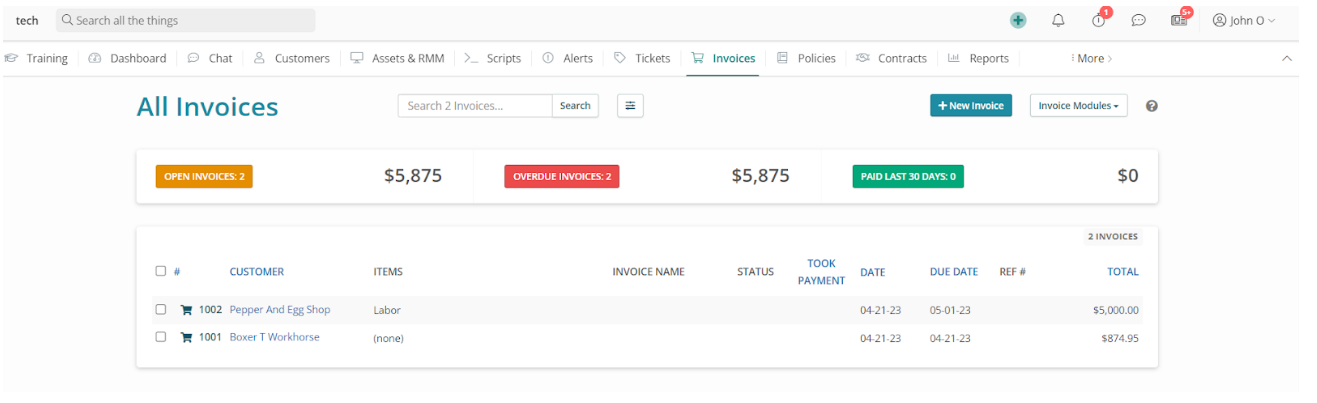The width and height of the screenshot is (1317, 403).
Task: Click the help question mark icon
Action: 1151,106
